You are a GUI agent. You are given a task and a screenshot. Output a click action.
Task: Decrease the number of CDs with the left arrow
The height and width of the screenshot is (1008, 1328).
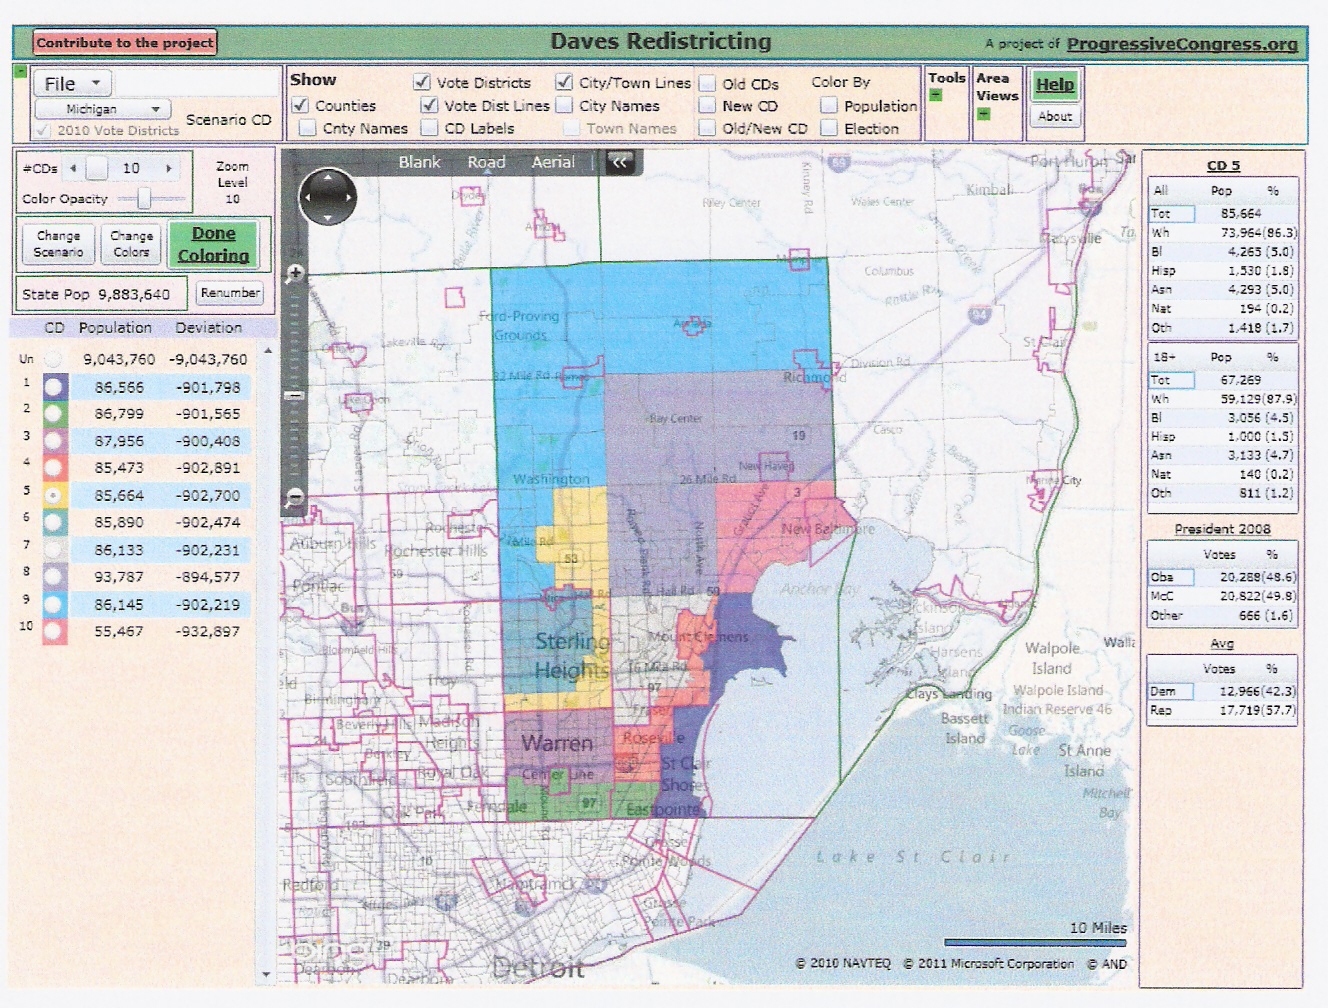73,169
